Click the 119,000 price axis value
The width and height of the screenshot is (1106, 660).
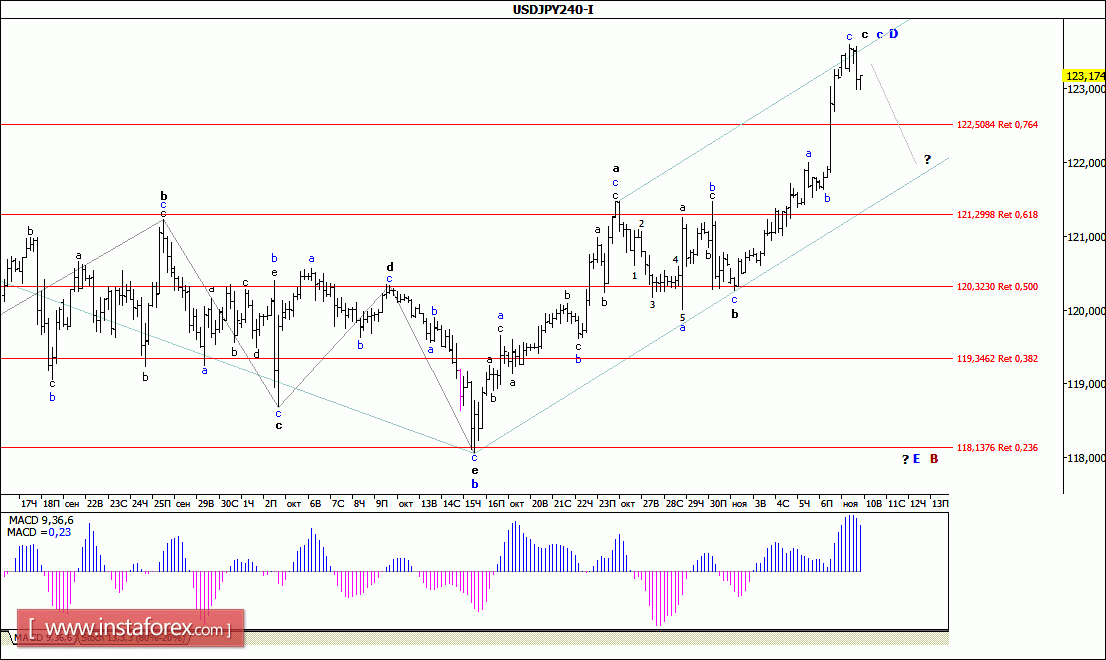[1087, 384]
